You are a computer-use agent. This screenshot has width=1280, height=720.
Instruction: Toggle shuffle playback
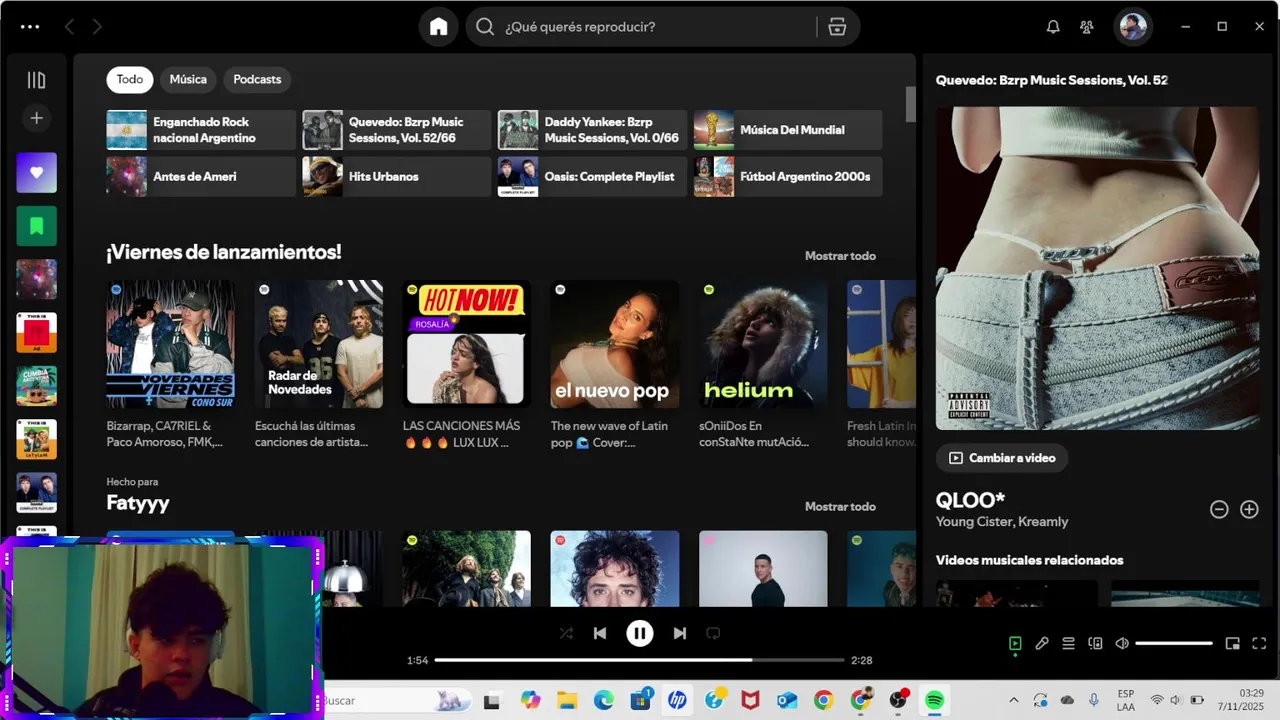click(x=566, y=633)
